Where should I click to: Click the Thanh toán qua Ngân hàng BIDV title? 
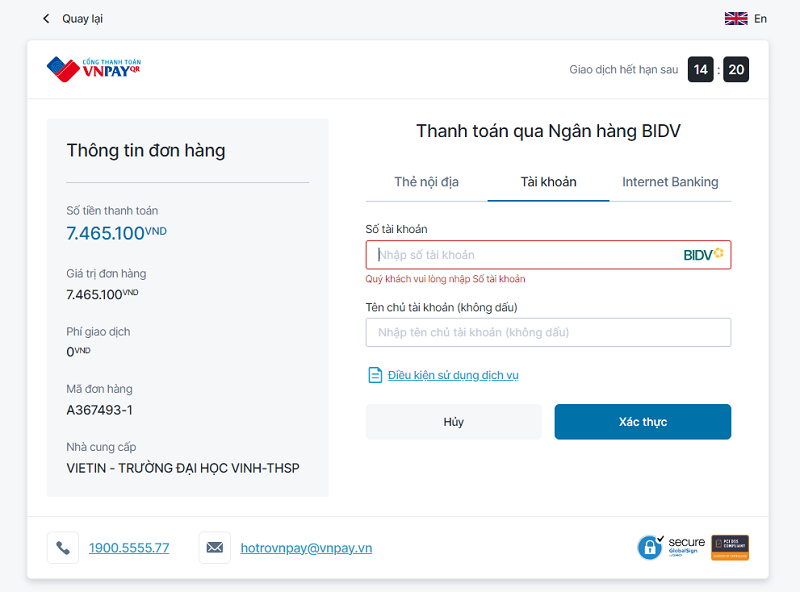pyautogui.click(x=548, y=131)
